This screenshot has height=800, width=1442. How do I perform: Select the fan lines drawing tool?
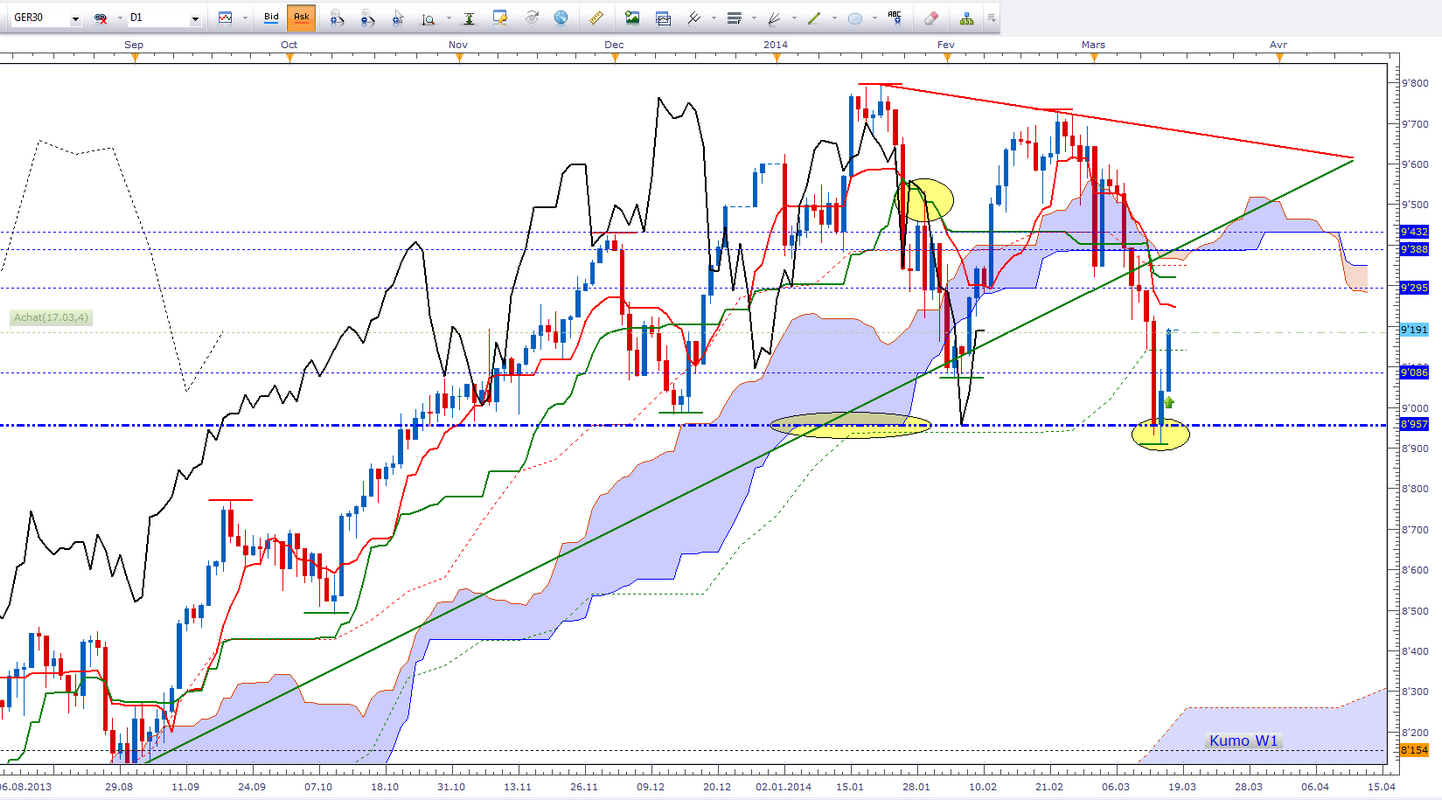(774, 18)
